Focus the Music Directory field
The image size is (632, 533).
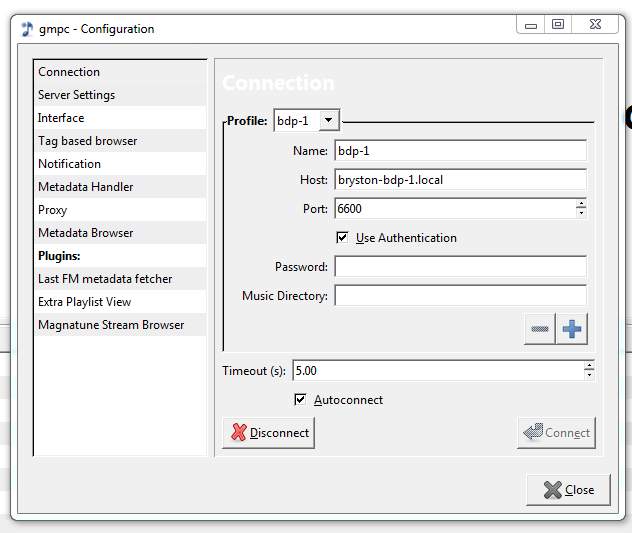(460, 296)
